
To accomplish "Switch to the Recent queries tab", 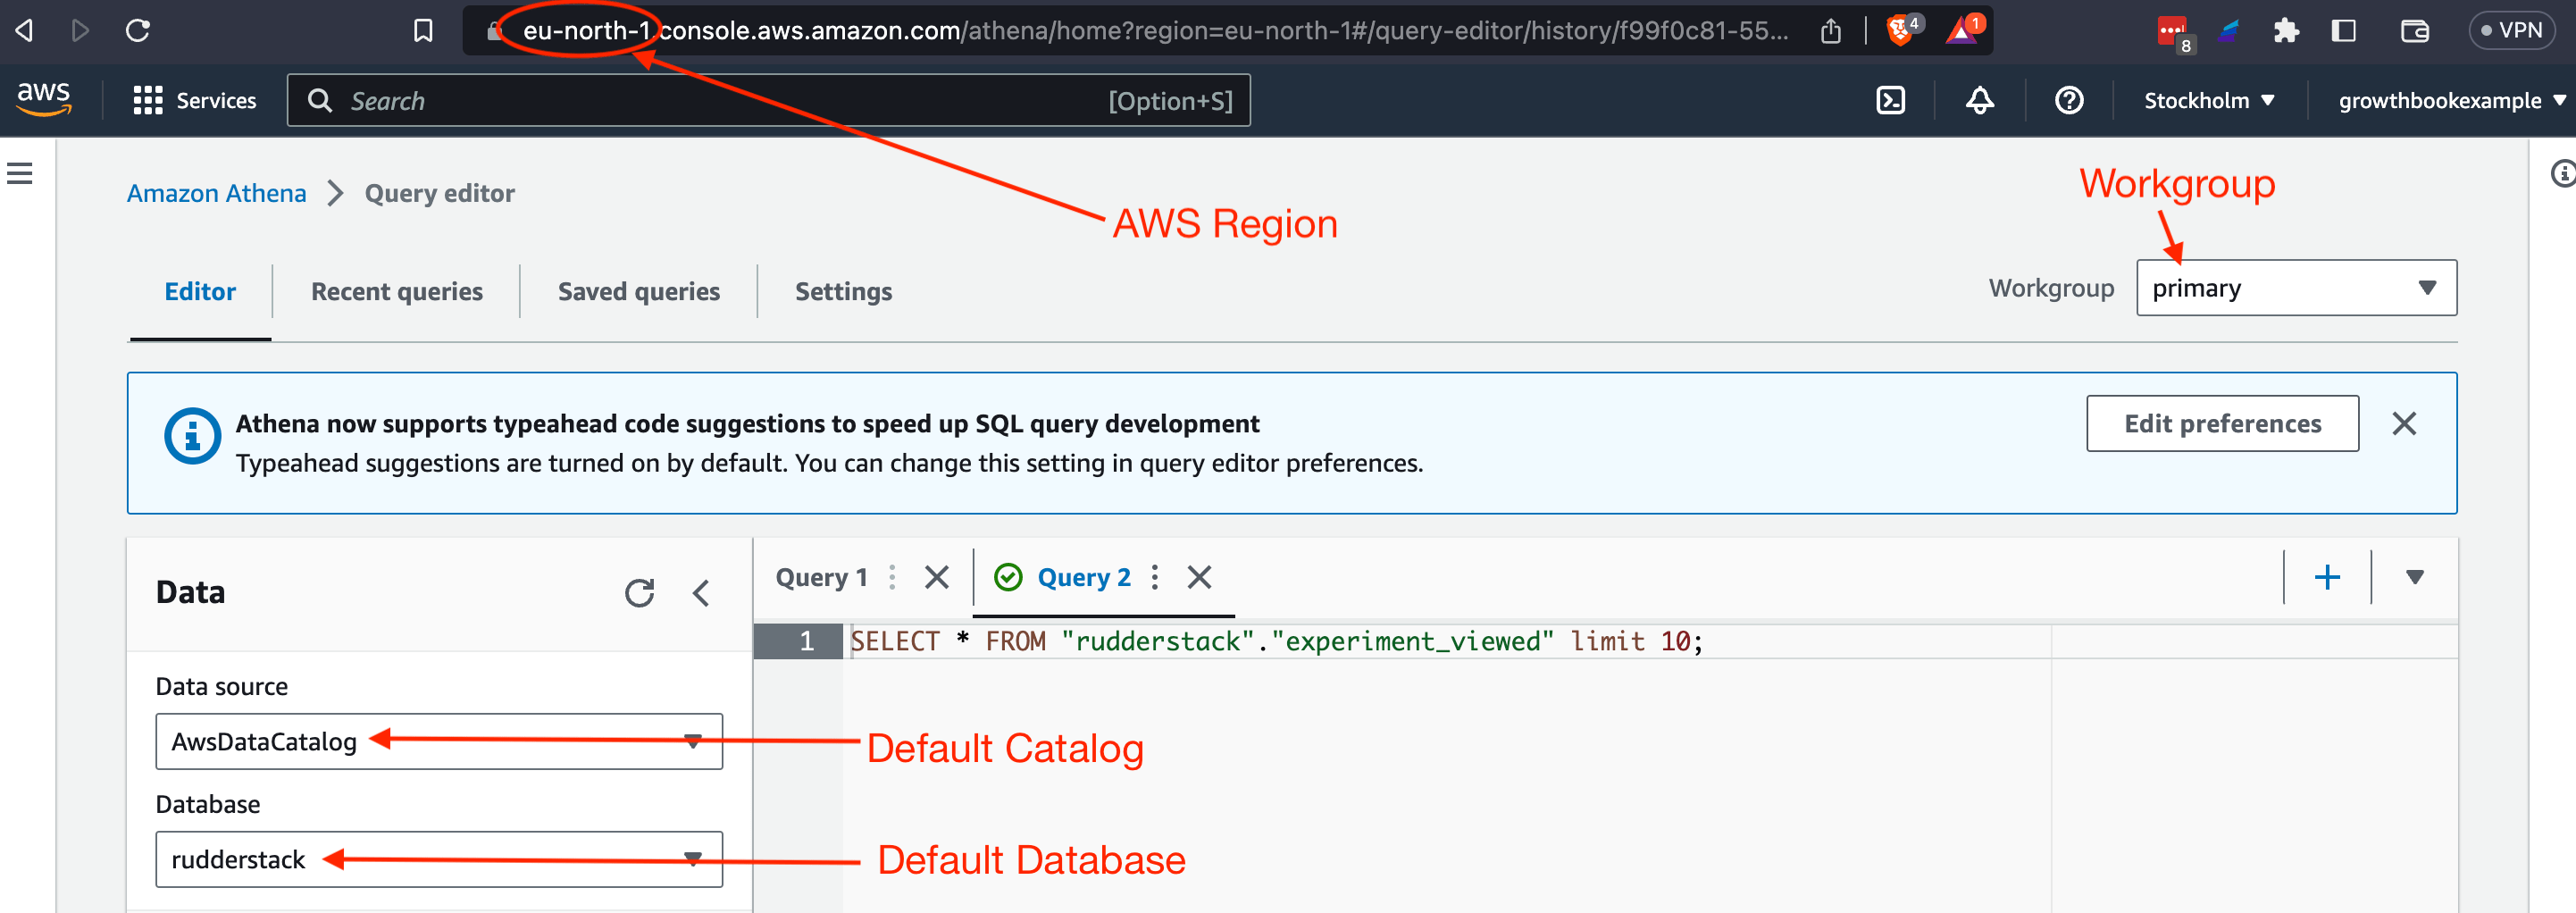I will [x=396, y=291].
